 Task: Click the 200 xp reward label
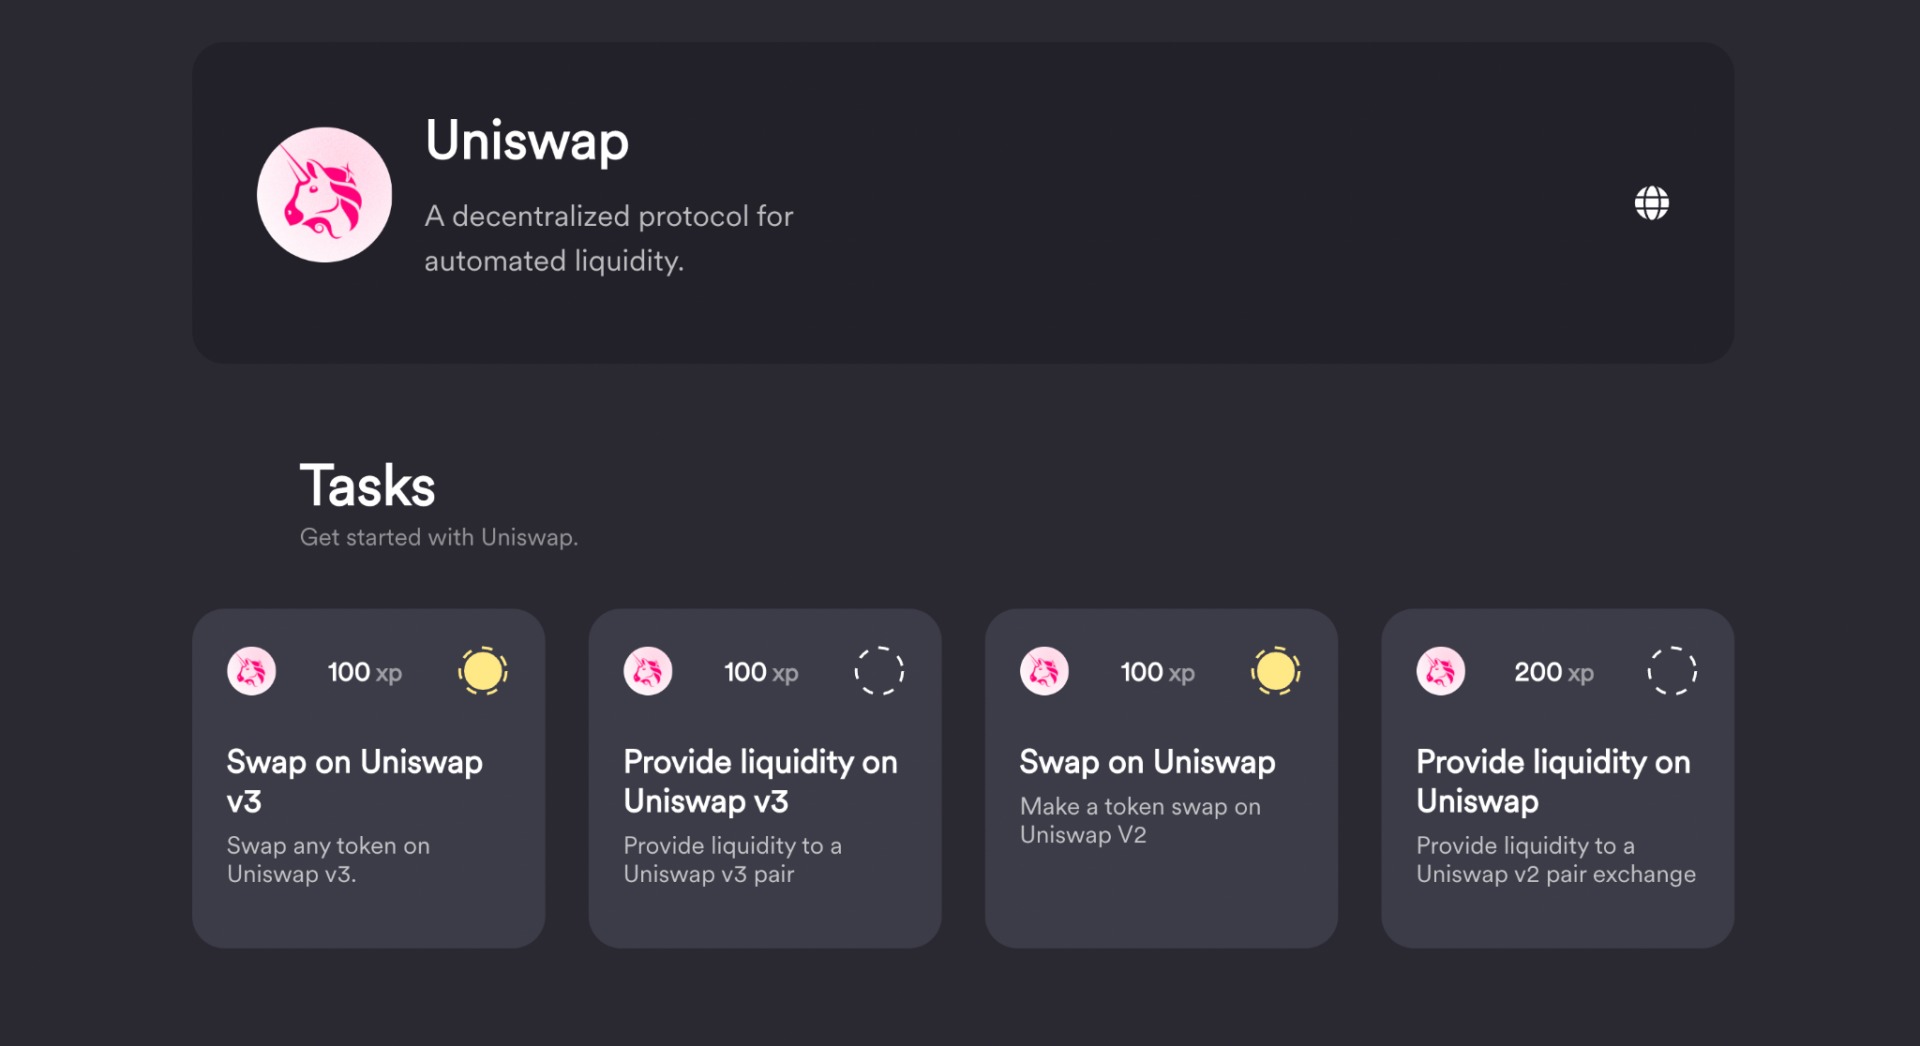(1554, 672)
